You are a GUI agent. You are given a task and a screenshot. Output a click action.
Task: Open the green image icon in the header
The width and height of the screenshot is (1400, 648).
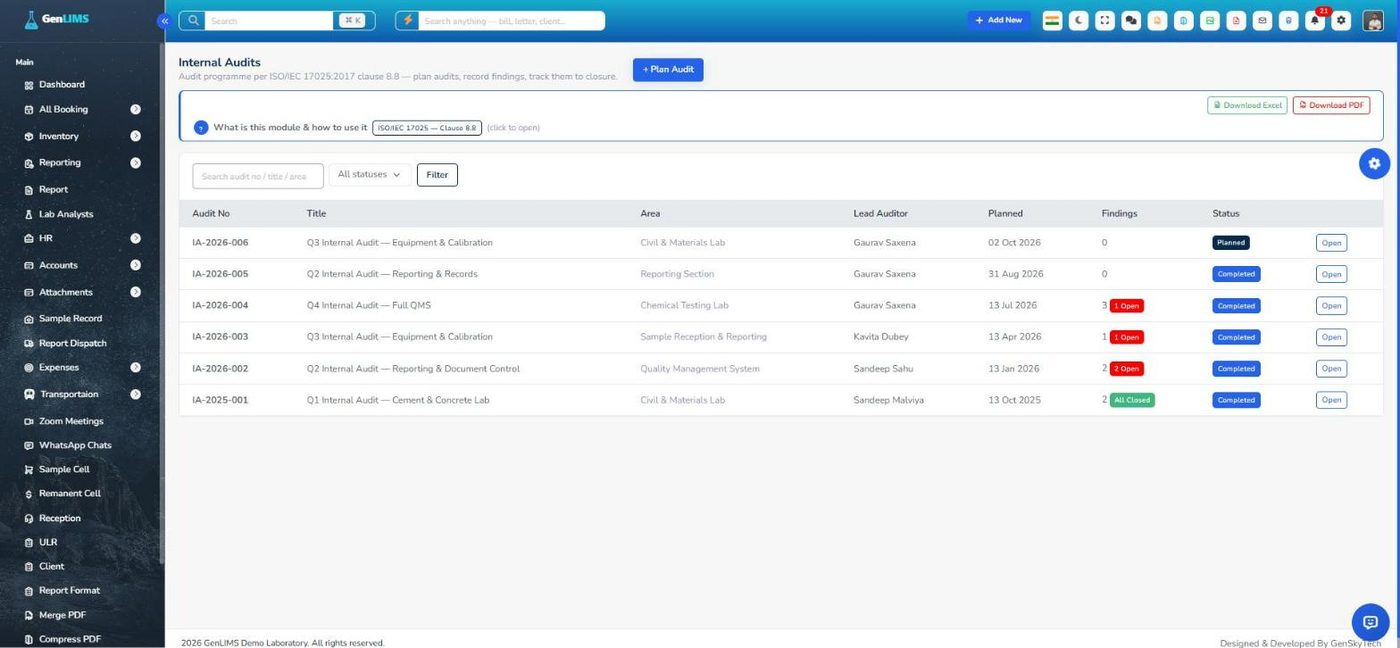pyautogui.click(x=1210, y=20)
